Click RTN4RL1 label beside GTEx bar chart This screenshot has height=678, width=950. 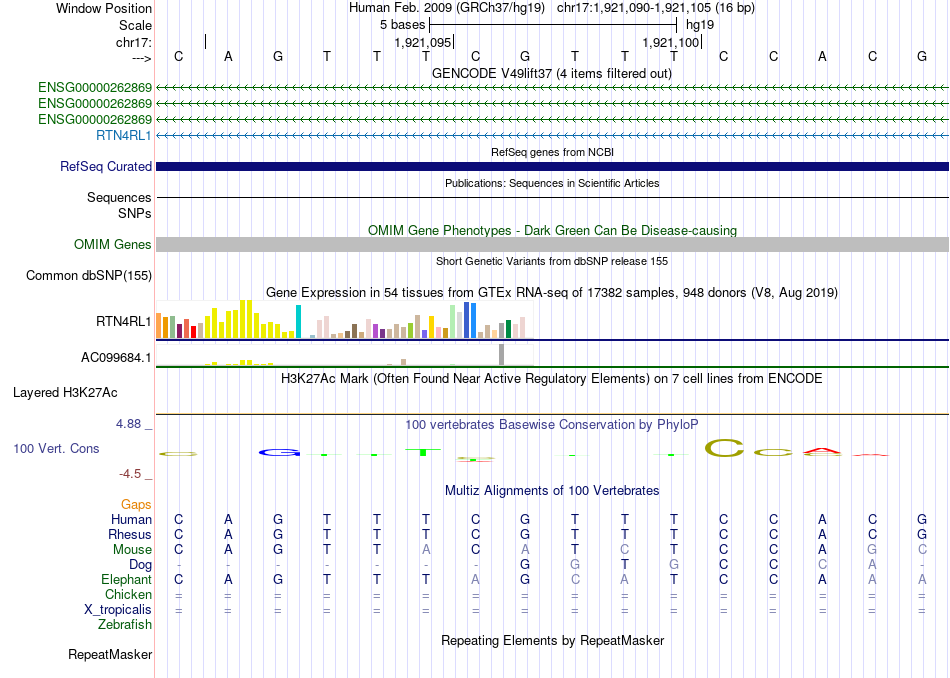(x=124, y=321)
